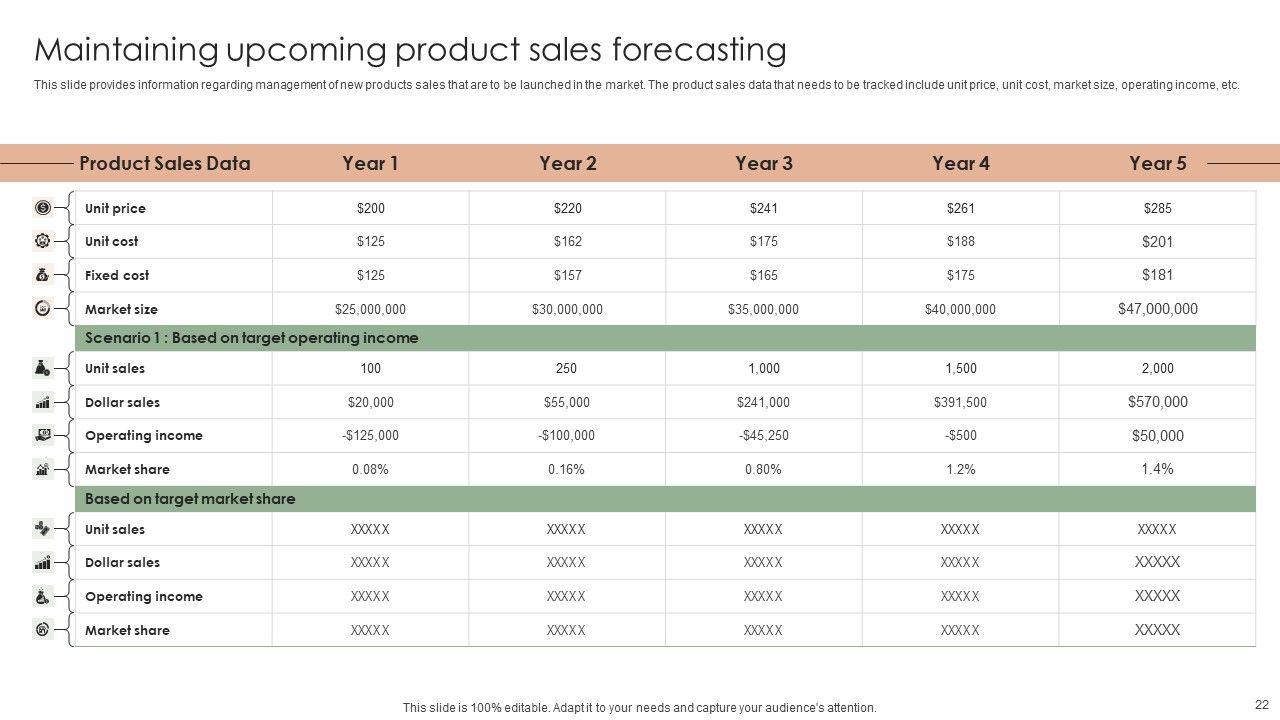Click the dollar coin icon beside Unit price
1280x720 pixels.
click(43, 208)
